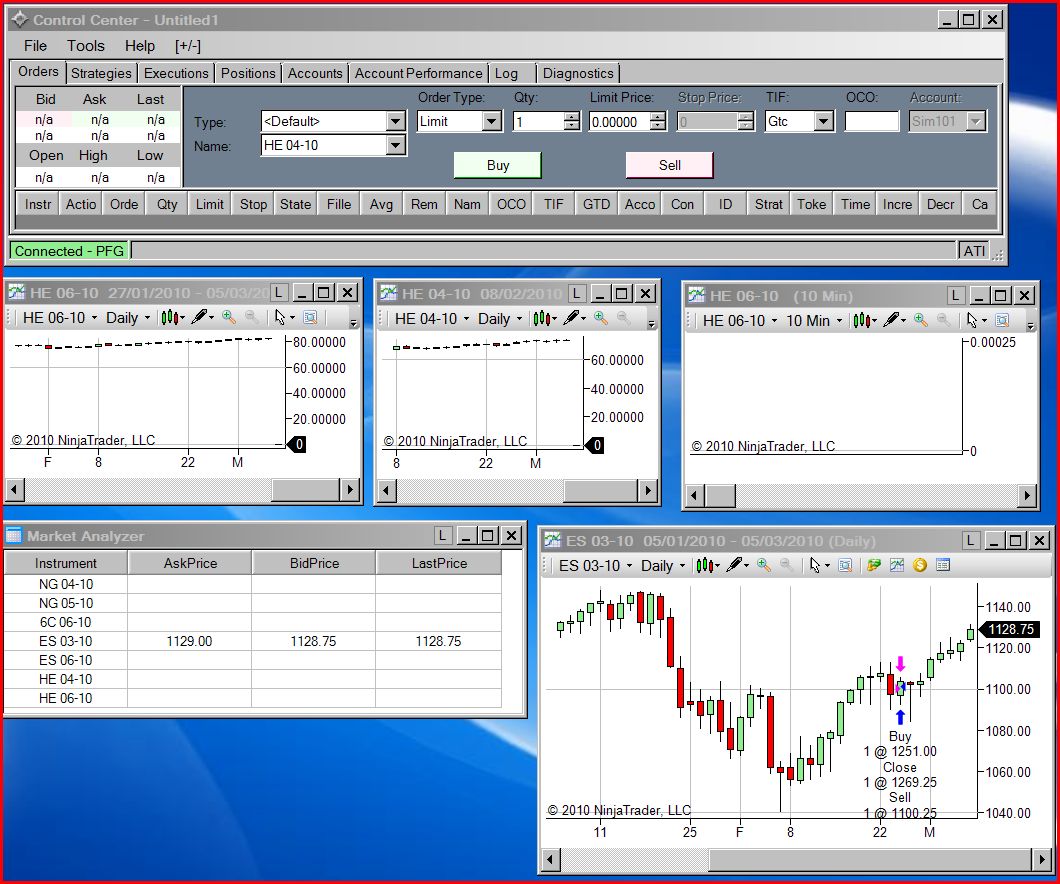Open the Name HE 04-10 instrument dropdown
1060x884 pixels.
[x=395, y=145]
